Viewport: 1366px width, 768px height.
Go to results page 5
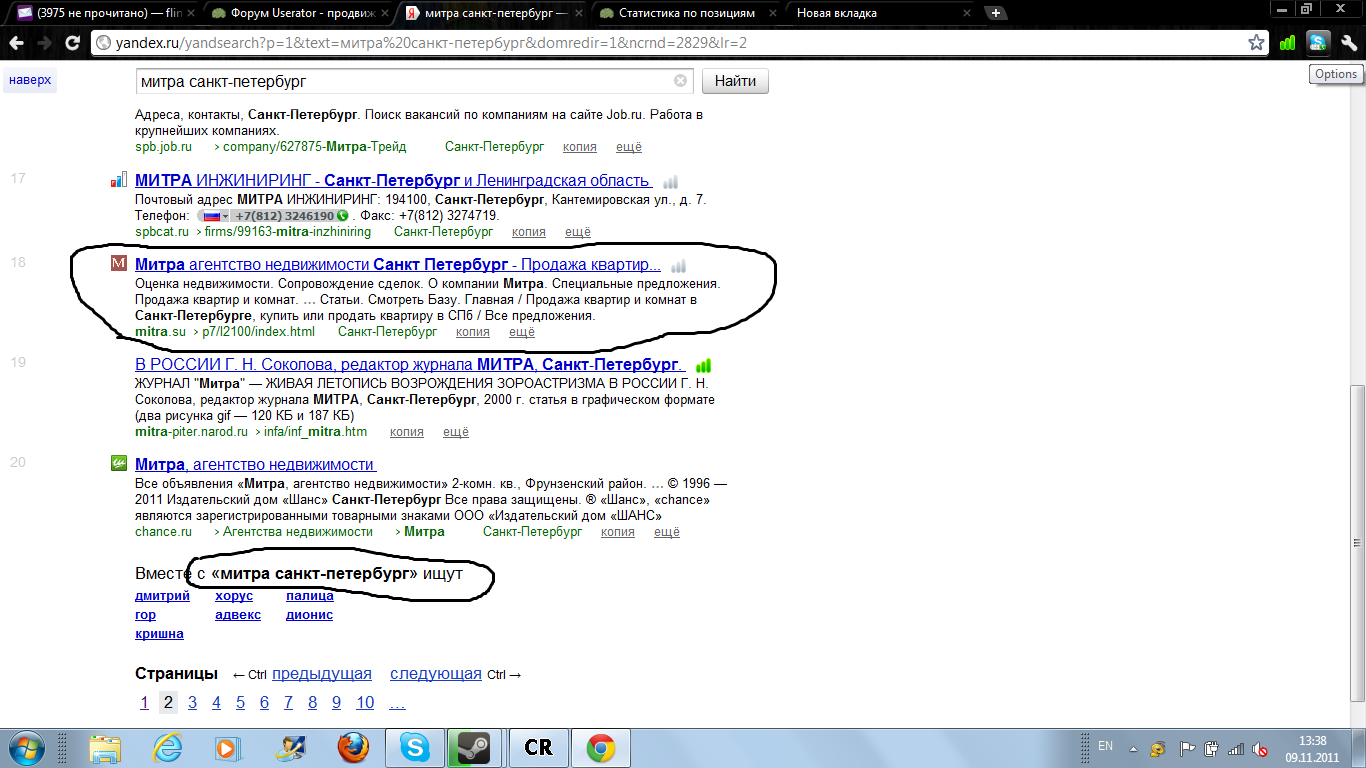[241, 703]
